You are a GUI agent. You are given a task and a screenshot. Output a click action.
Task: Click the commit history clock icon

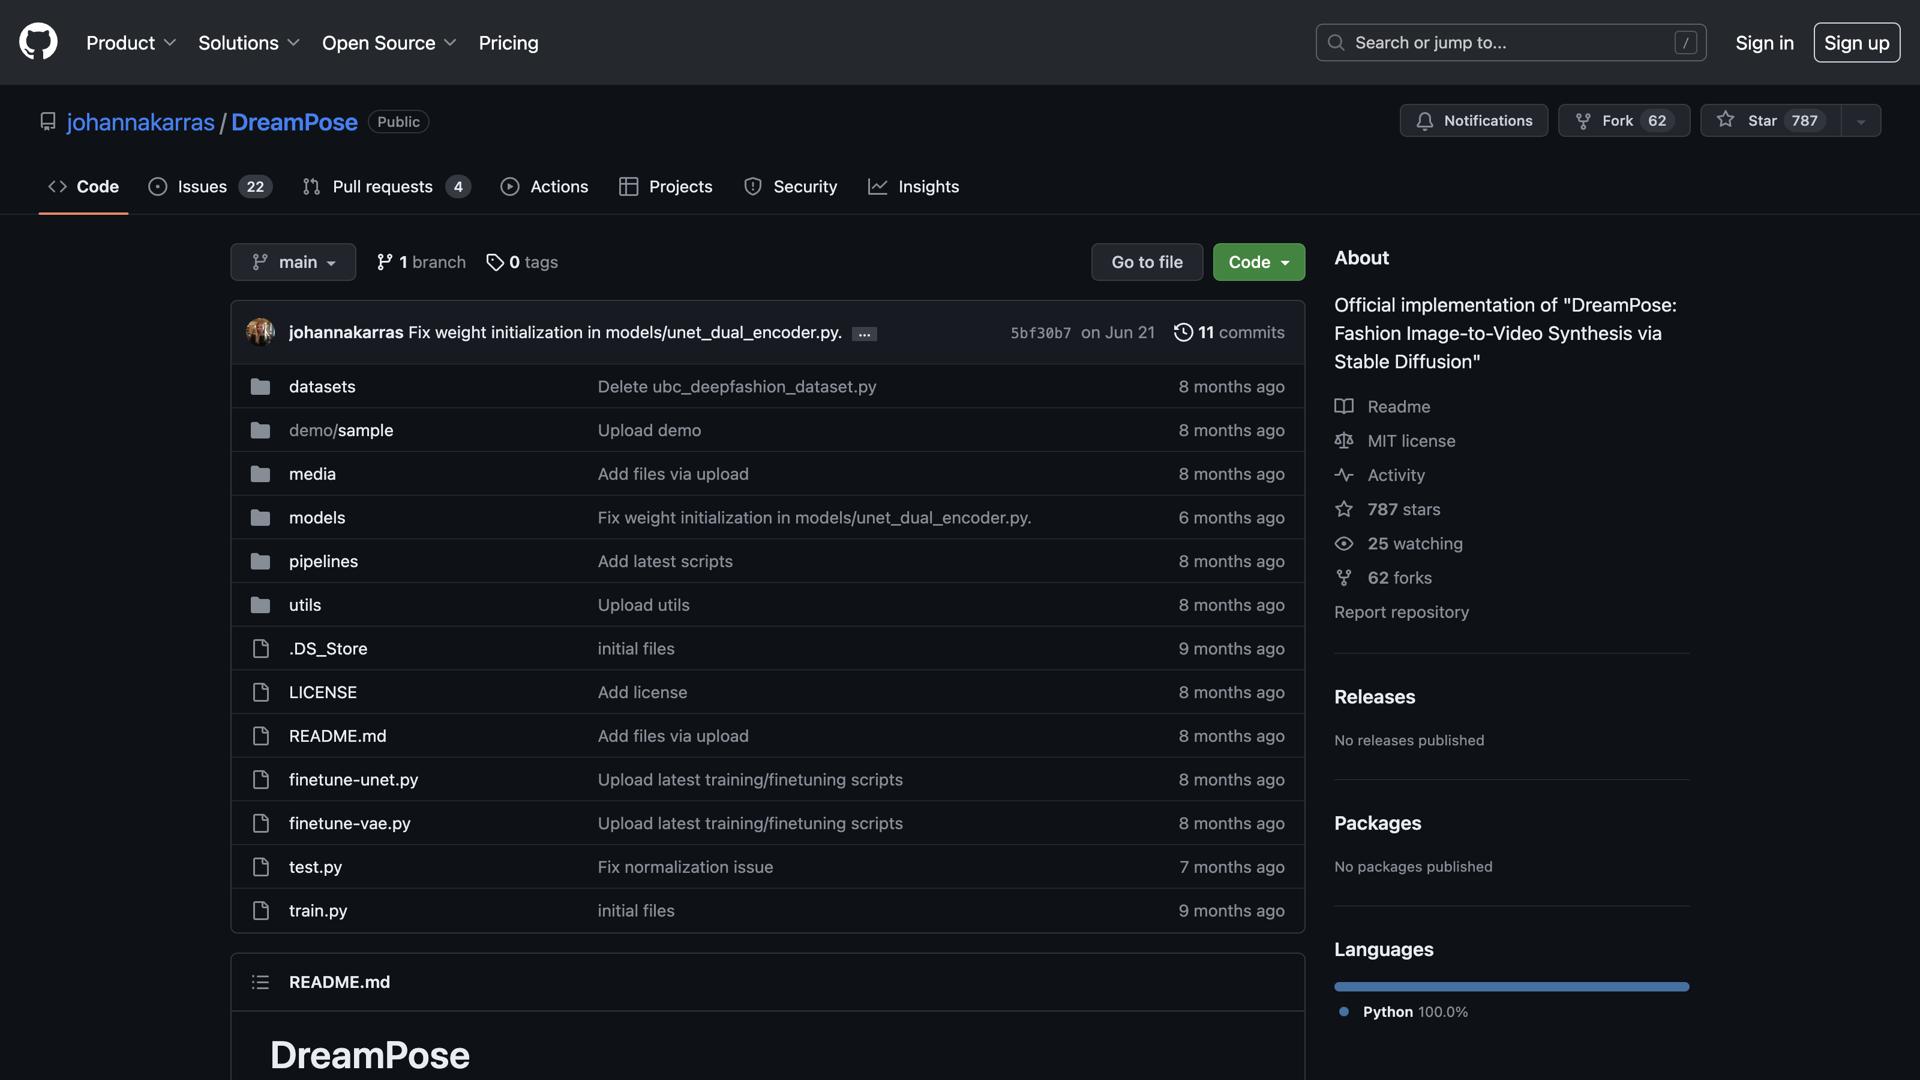tap(1183, 332)
